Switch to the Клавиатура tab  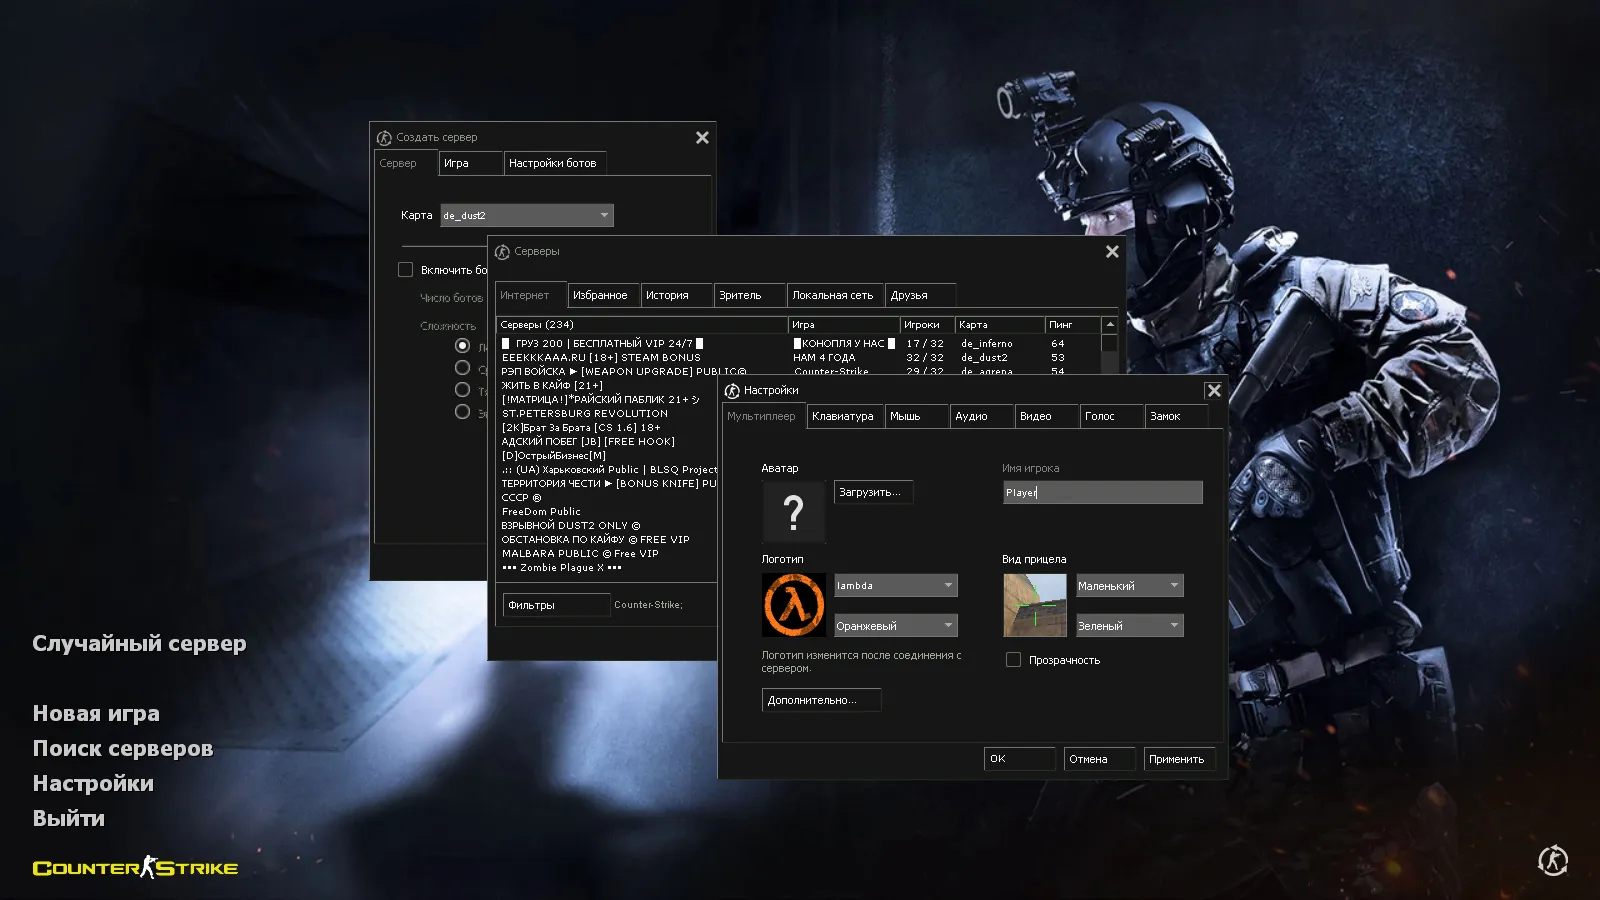tap(844, 416)
